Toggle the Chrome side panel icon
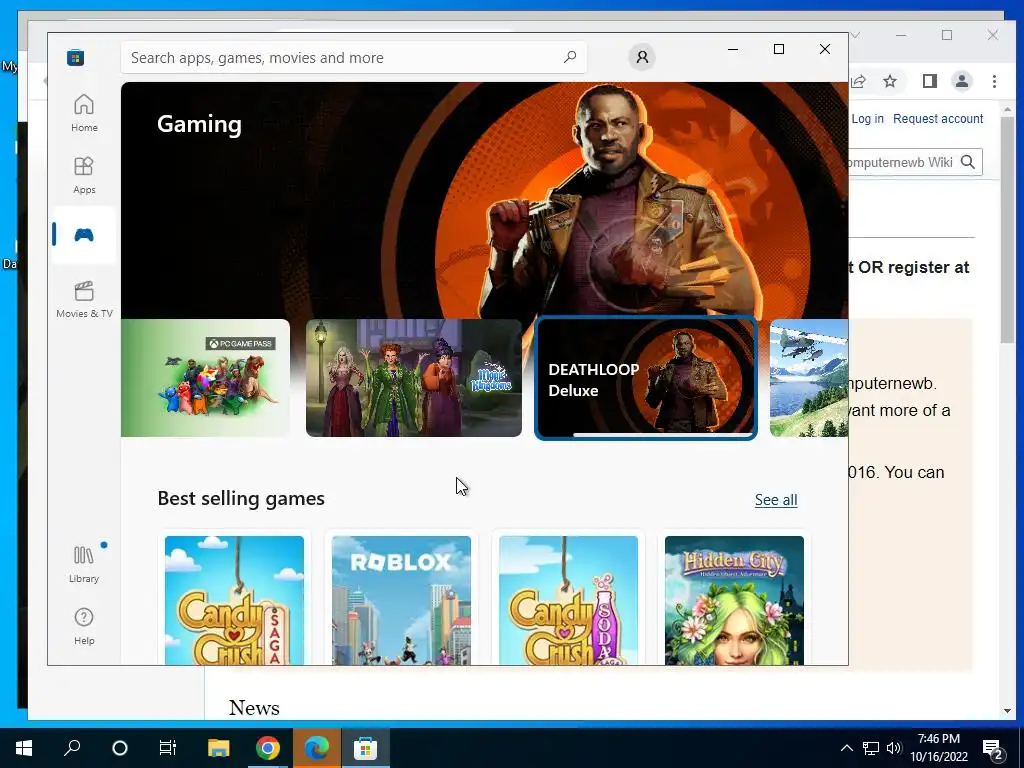Screen dimensions: 1024x768 click(929, 81)
